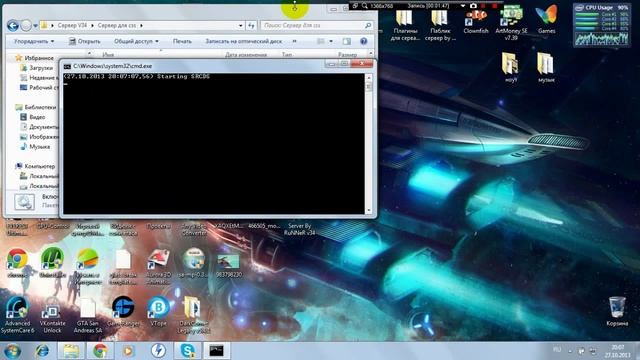Click the cmd window scrollbar down arrow
The height and width of the screenshot is (360, 640).
click(369, 211)
